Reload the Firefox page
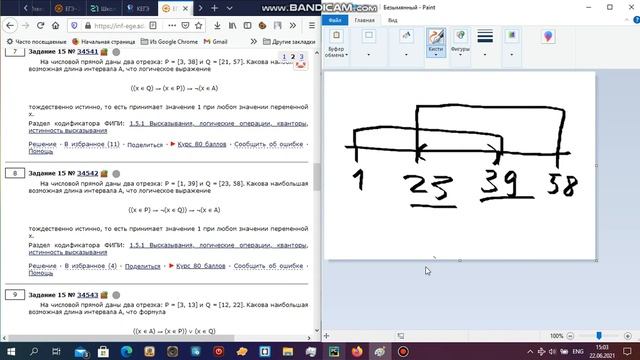Image resolution: width=640 pixels, height=360 pixels. tap(40, 25)
